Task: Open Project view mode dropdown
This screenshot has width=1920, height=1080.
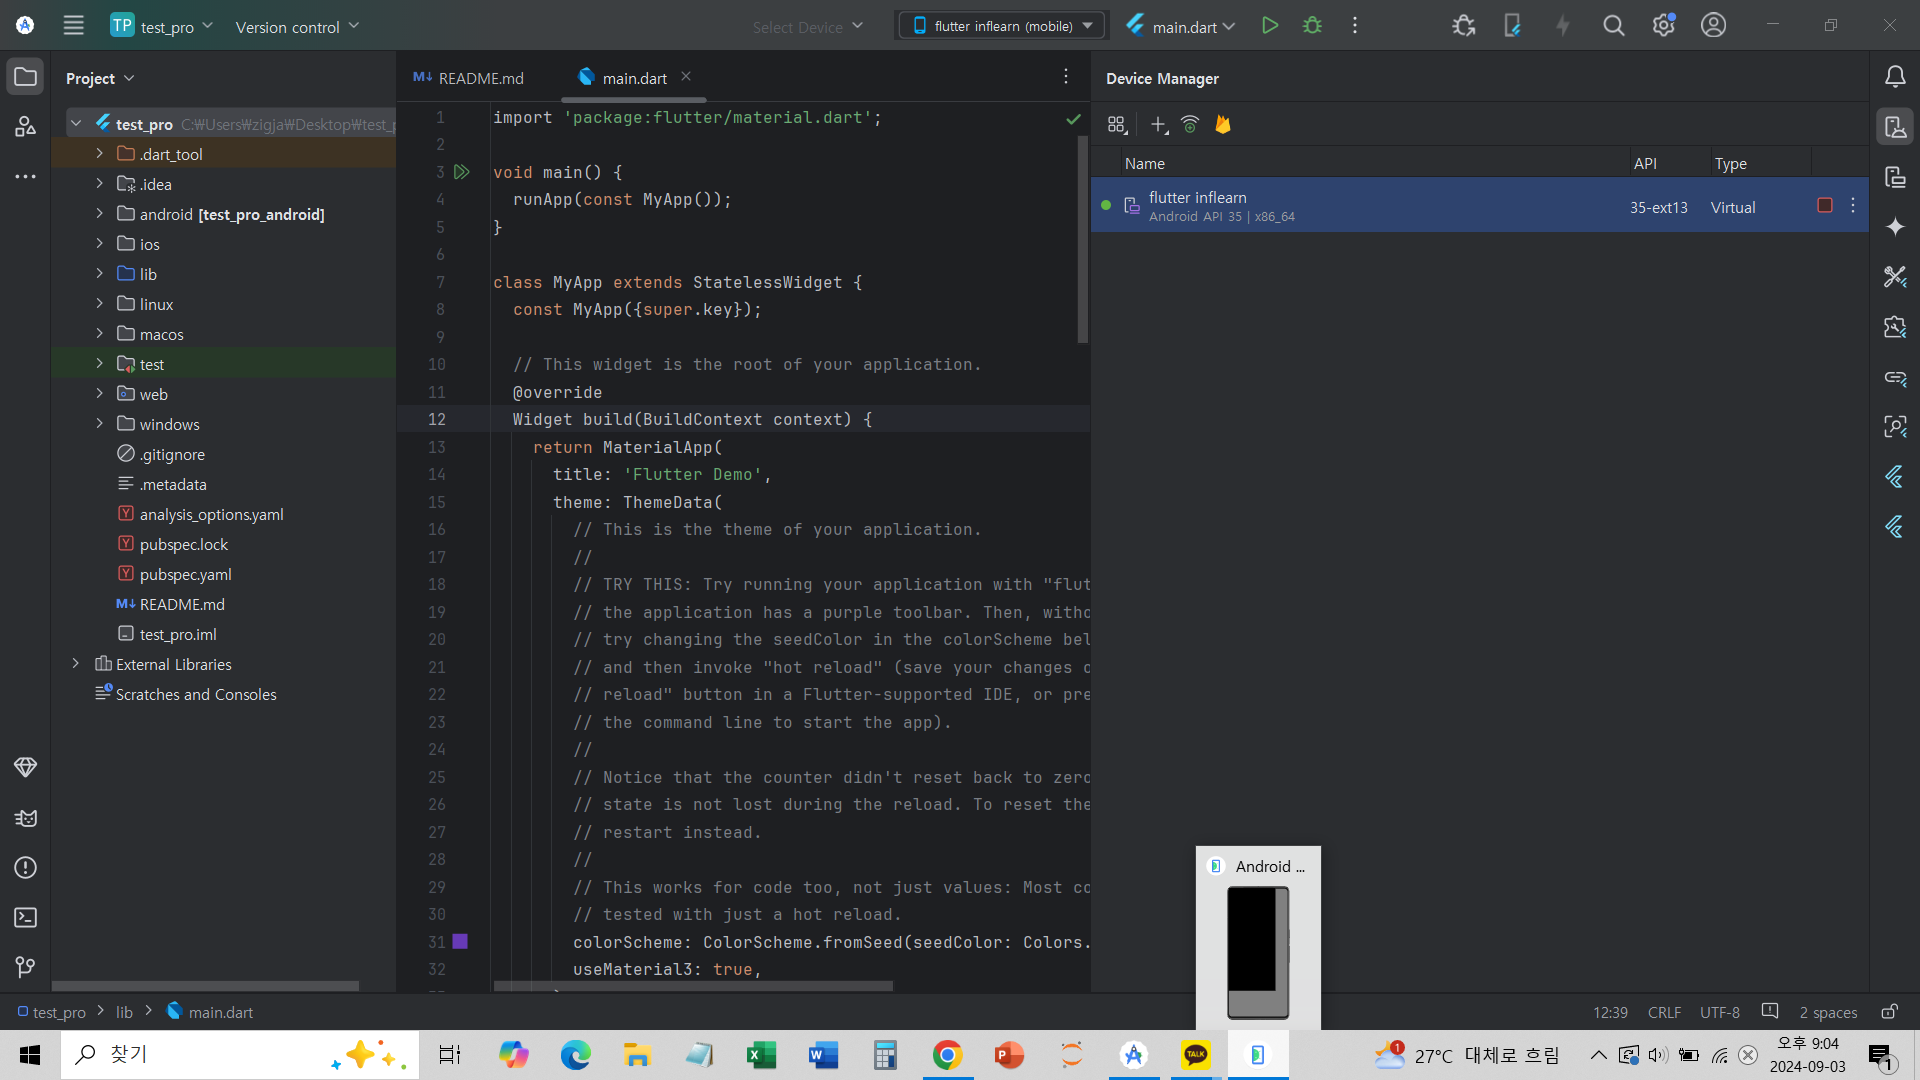Action: [100, 78]
